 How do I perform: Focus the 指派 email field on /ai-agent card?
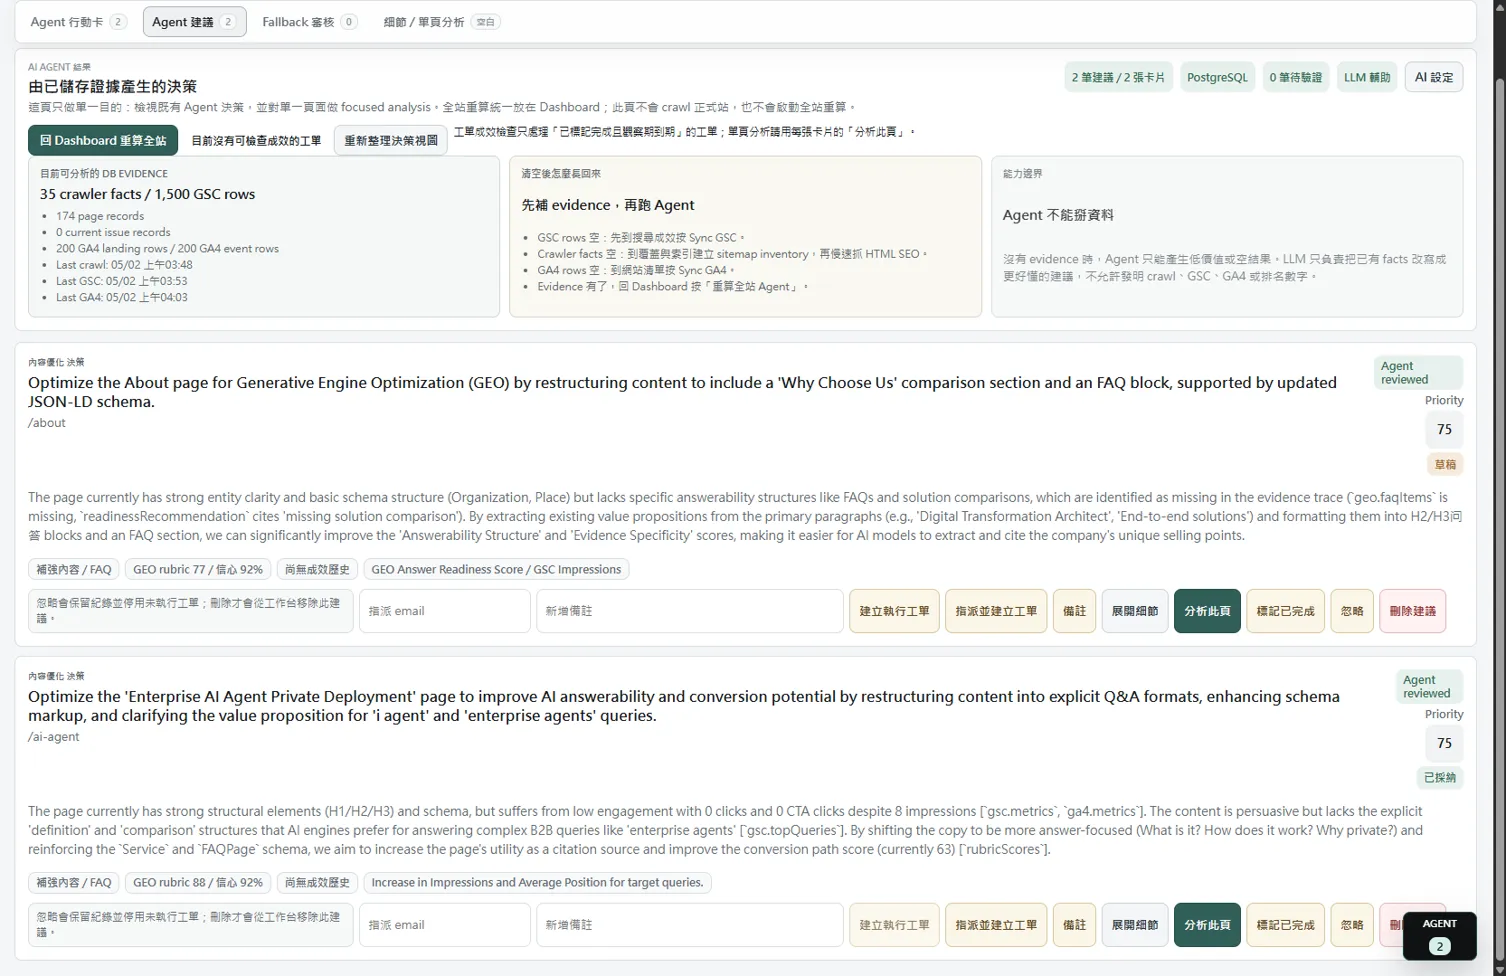coord(445,925)
